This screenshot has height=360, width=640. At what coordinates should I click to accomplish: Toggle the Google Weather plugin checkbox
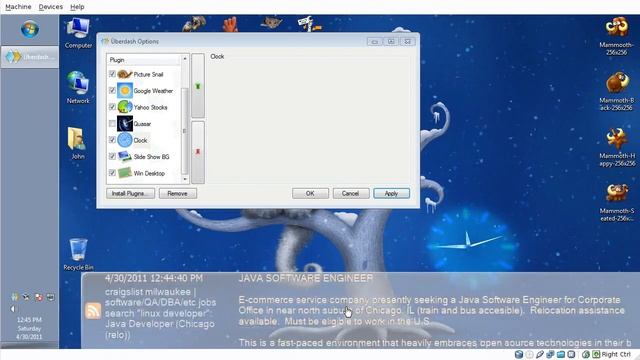(112, 90)
